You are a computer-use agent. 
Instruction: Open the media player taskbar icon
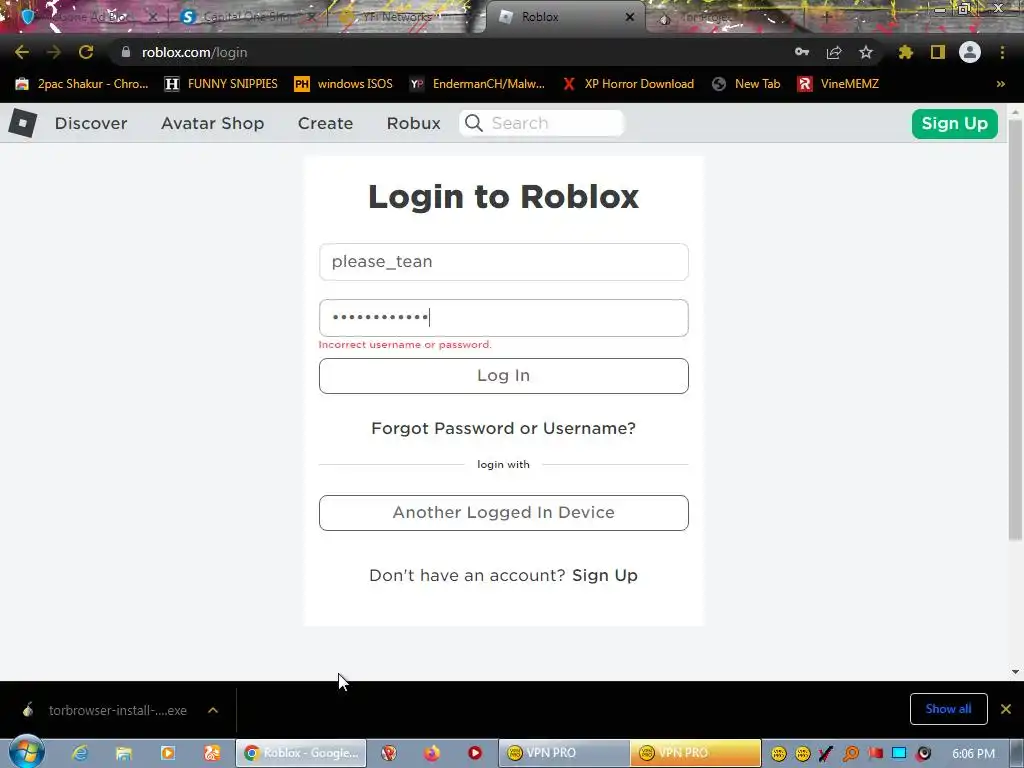point(168,753)
